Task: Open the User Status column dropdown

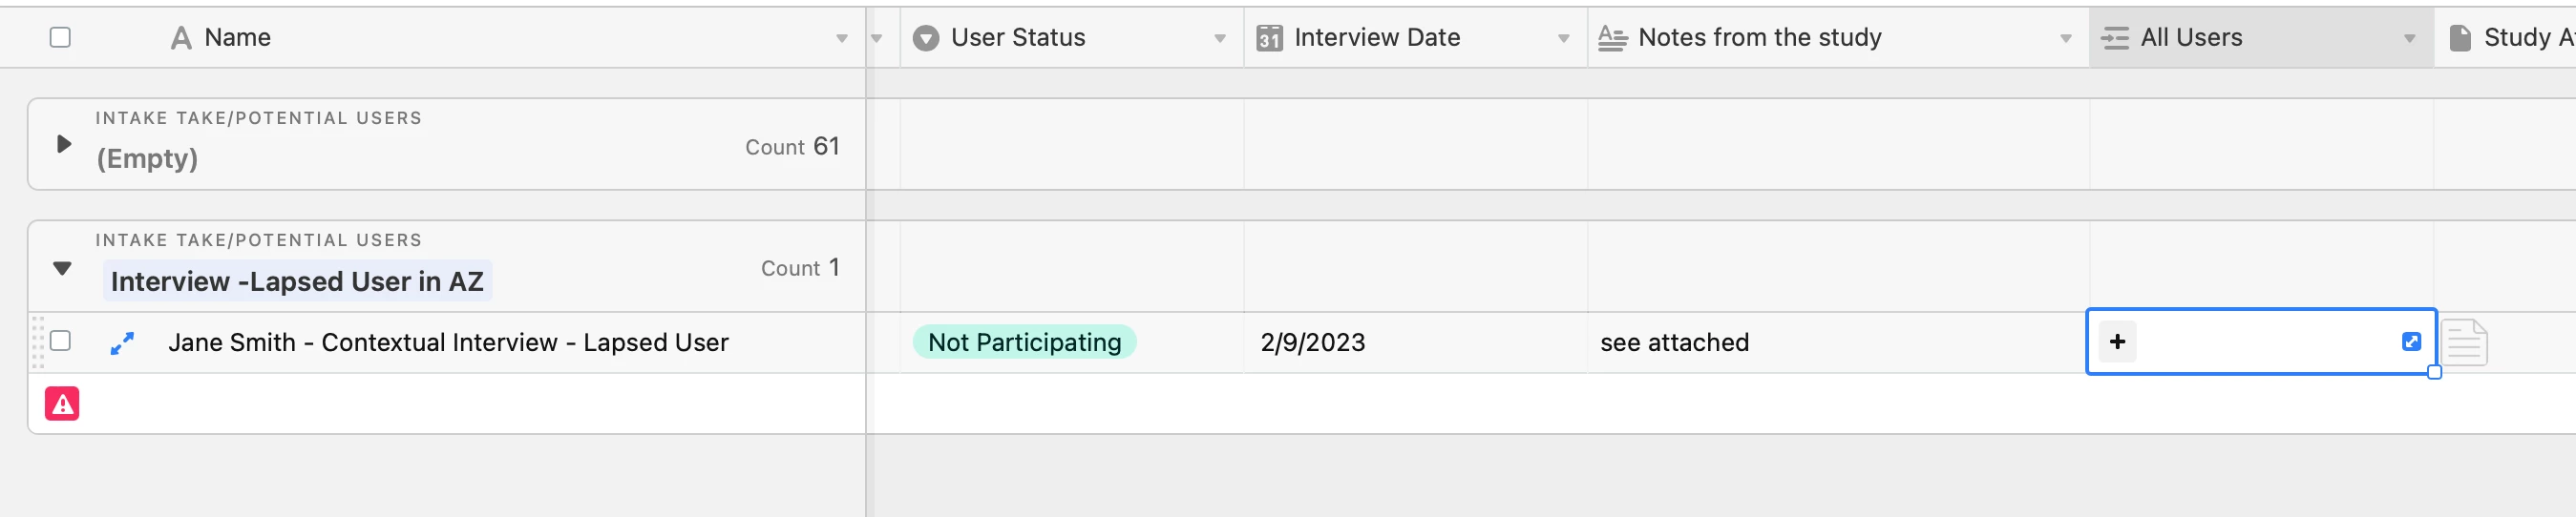Action: 1220,38
